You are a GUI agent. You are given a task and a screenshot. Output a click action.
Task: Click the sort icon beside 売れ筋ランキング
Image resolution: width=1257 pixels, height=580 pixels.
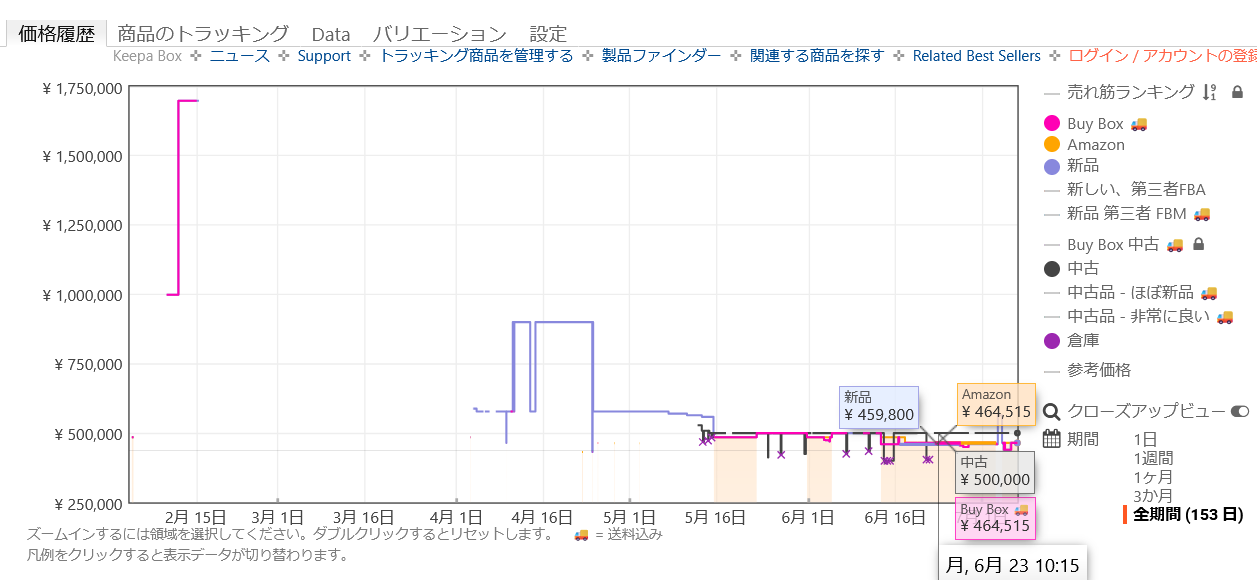coord(1210,93)
